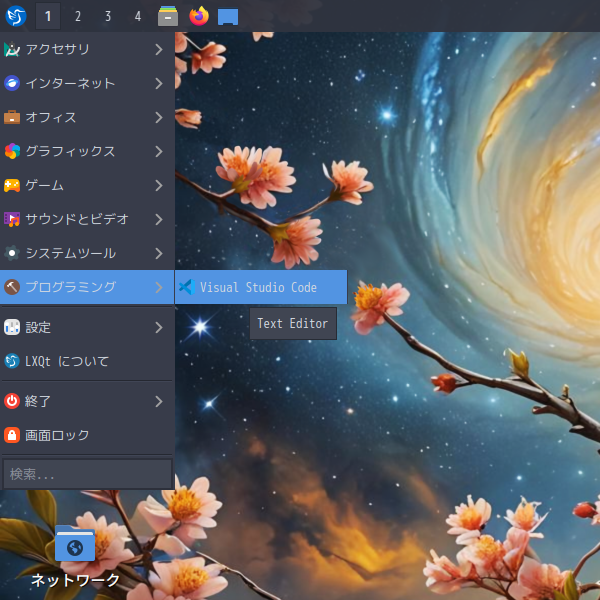Expand the オフィス chevron arrow
Viewport: 600px width, 600px height.
click(x=159, y=117)
